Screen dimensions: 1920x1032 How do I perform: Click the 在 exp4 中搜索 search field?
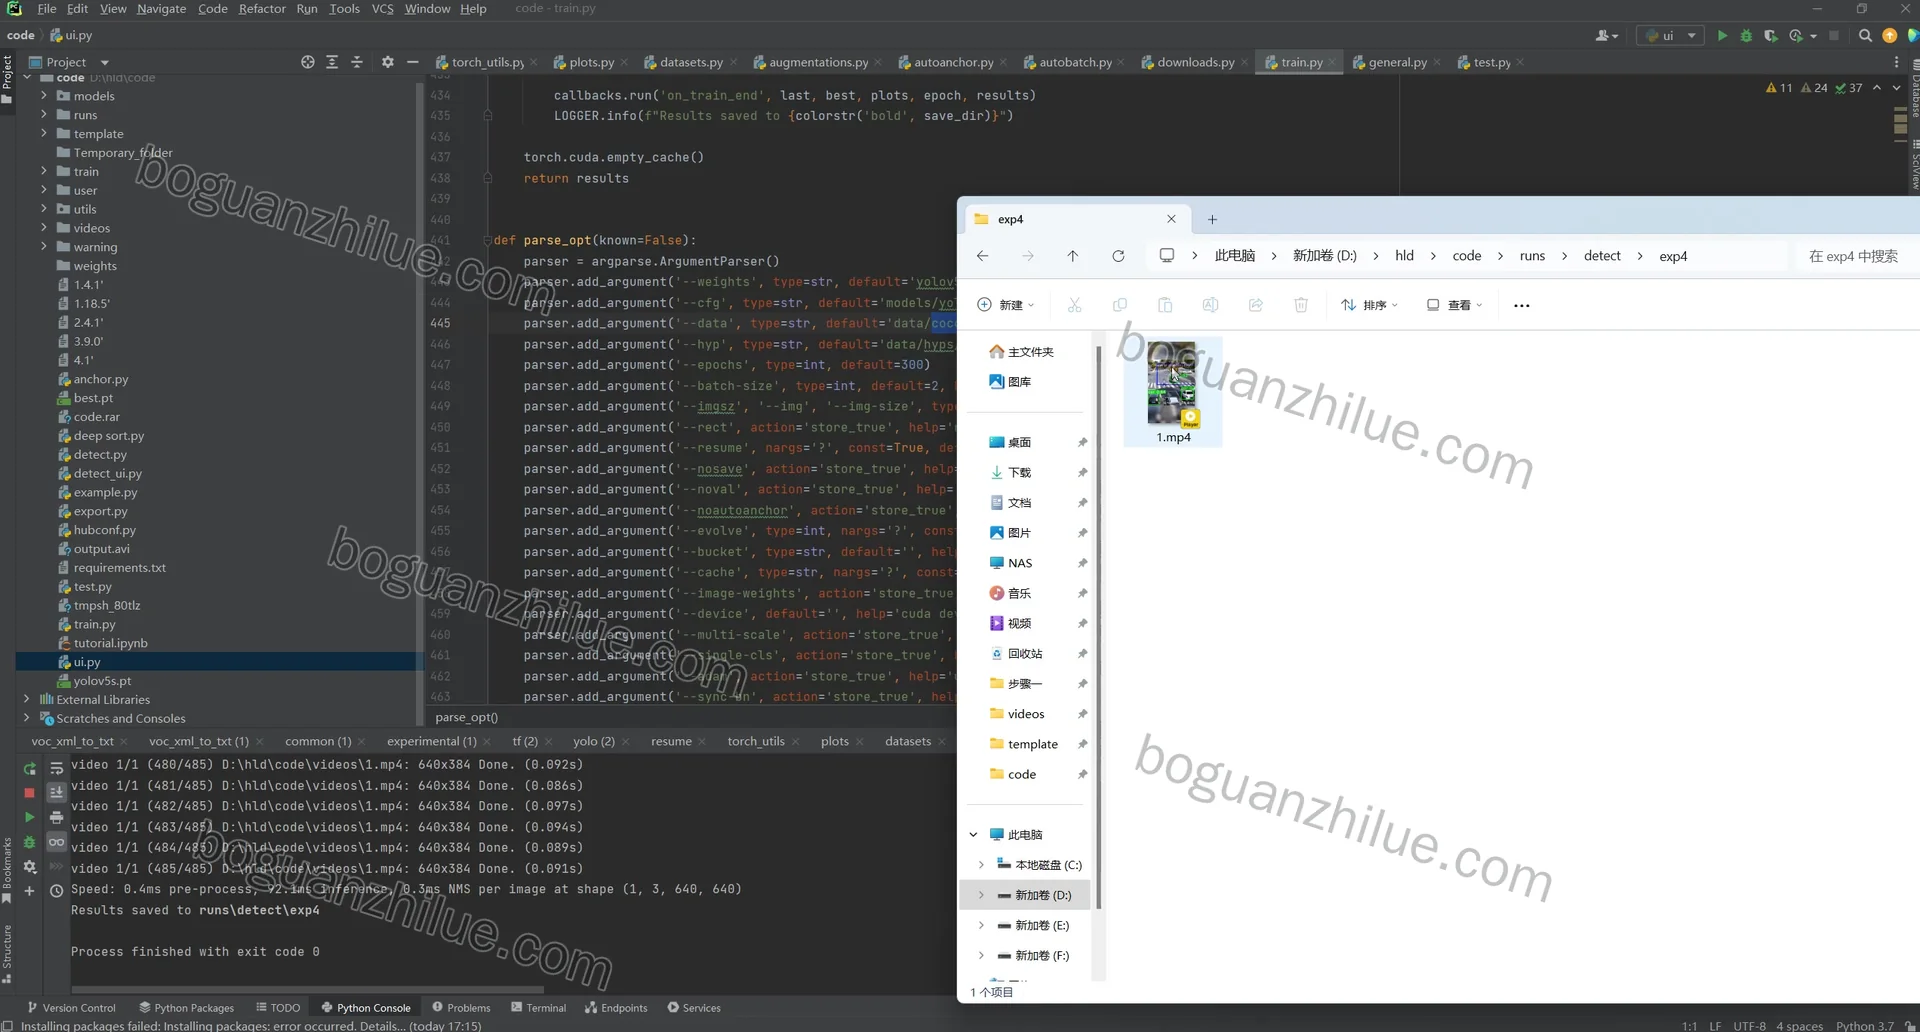point(1857,256)
